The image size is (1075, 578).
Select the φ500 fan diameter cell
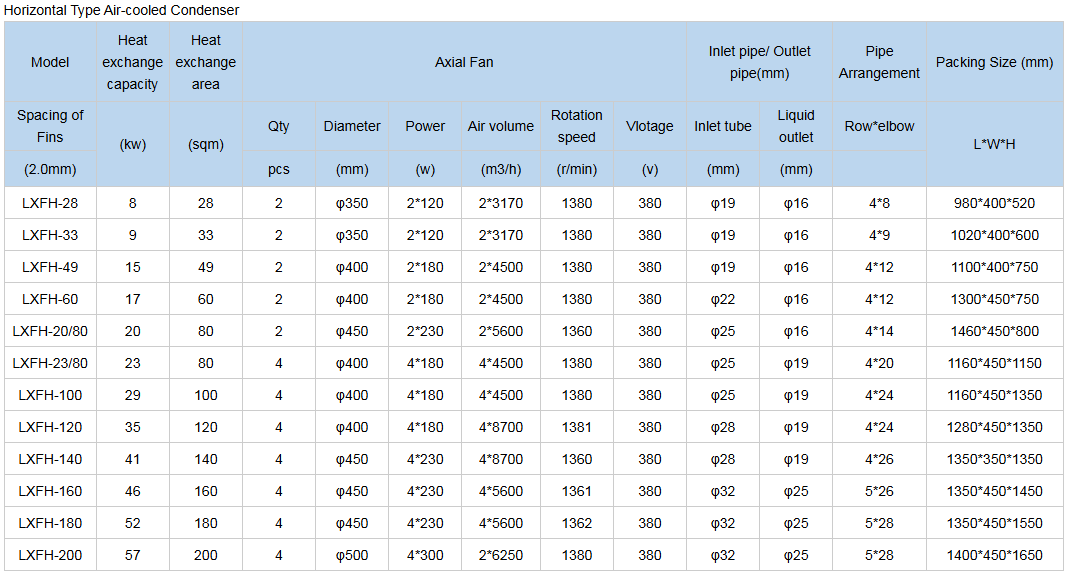click(x=352, y=555)
